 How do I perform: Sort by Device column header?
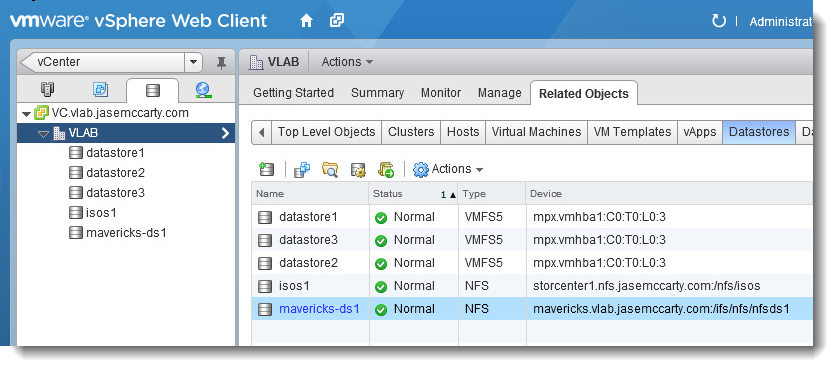coord(670,194)
